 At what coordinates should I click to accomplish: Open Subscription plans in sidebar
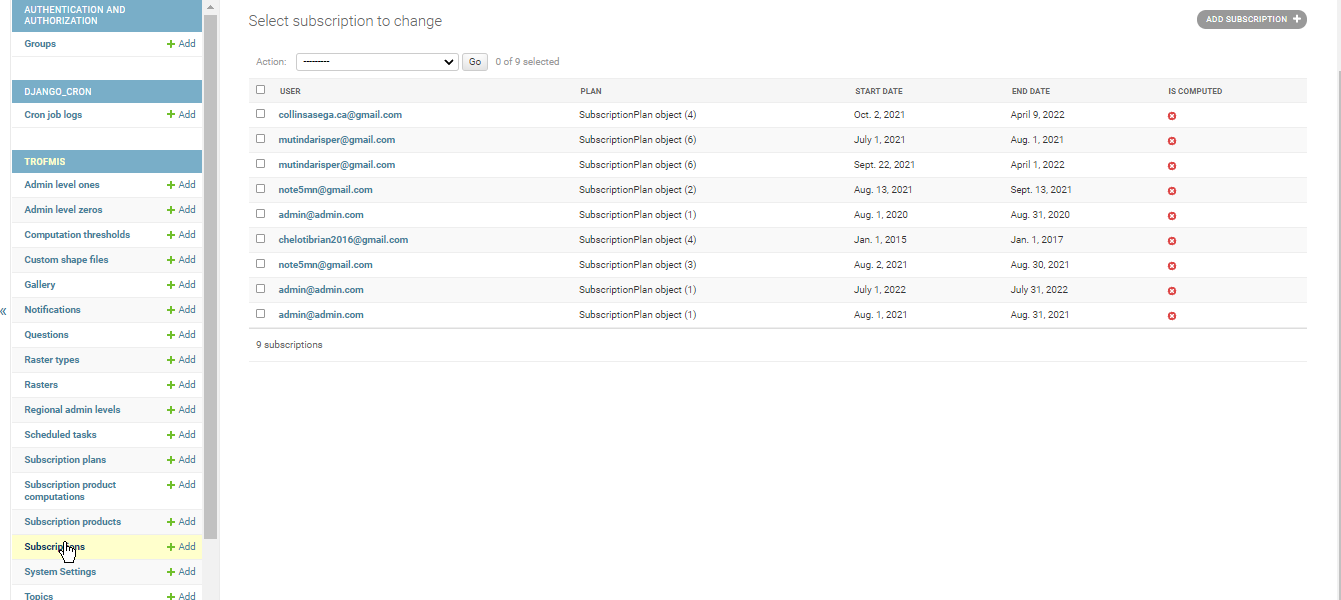(x=65, y=460)
